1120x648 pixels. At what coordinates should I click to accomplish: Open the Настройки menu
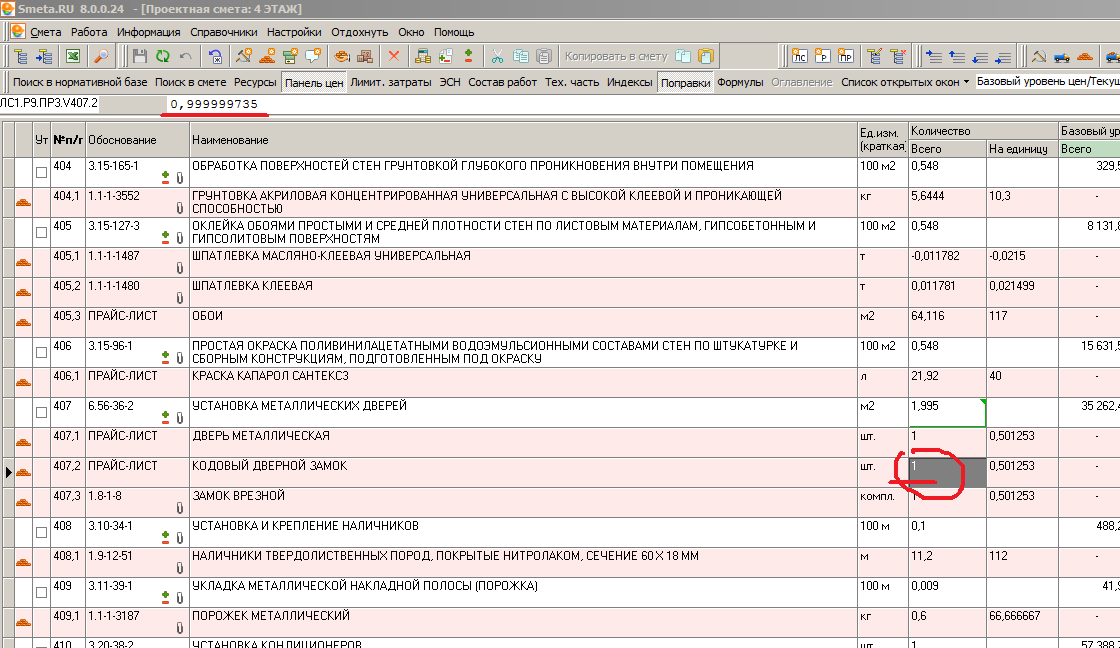294,32
